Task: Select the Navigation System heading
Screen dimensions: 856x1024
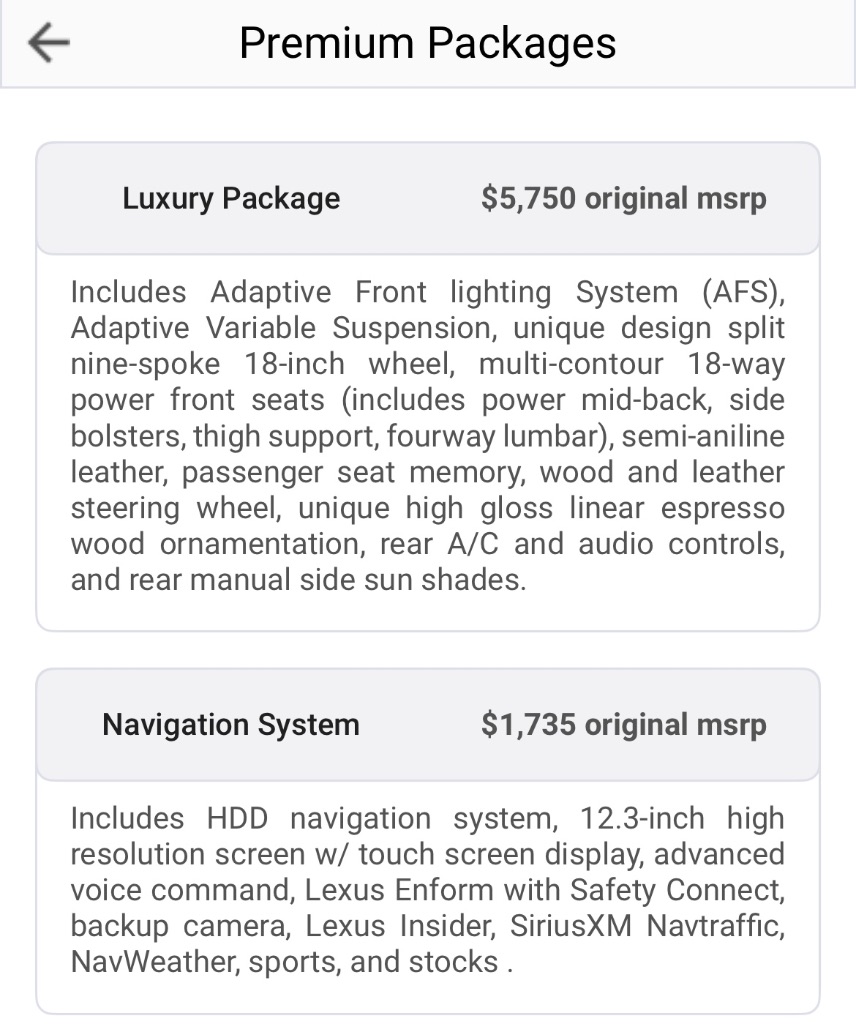Action: coord(231,724)
